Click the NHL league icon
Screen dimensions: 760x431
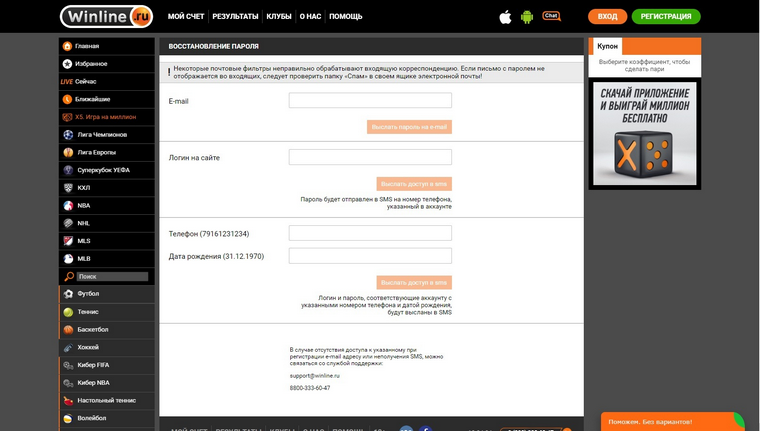click(x=68, y=223)
